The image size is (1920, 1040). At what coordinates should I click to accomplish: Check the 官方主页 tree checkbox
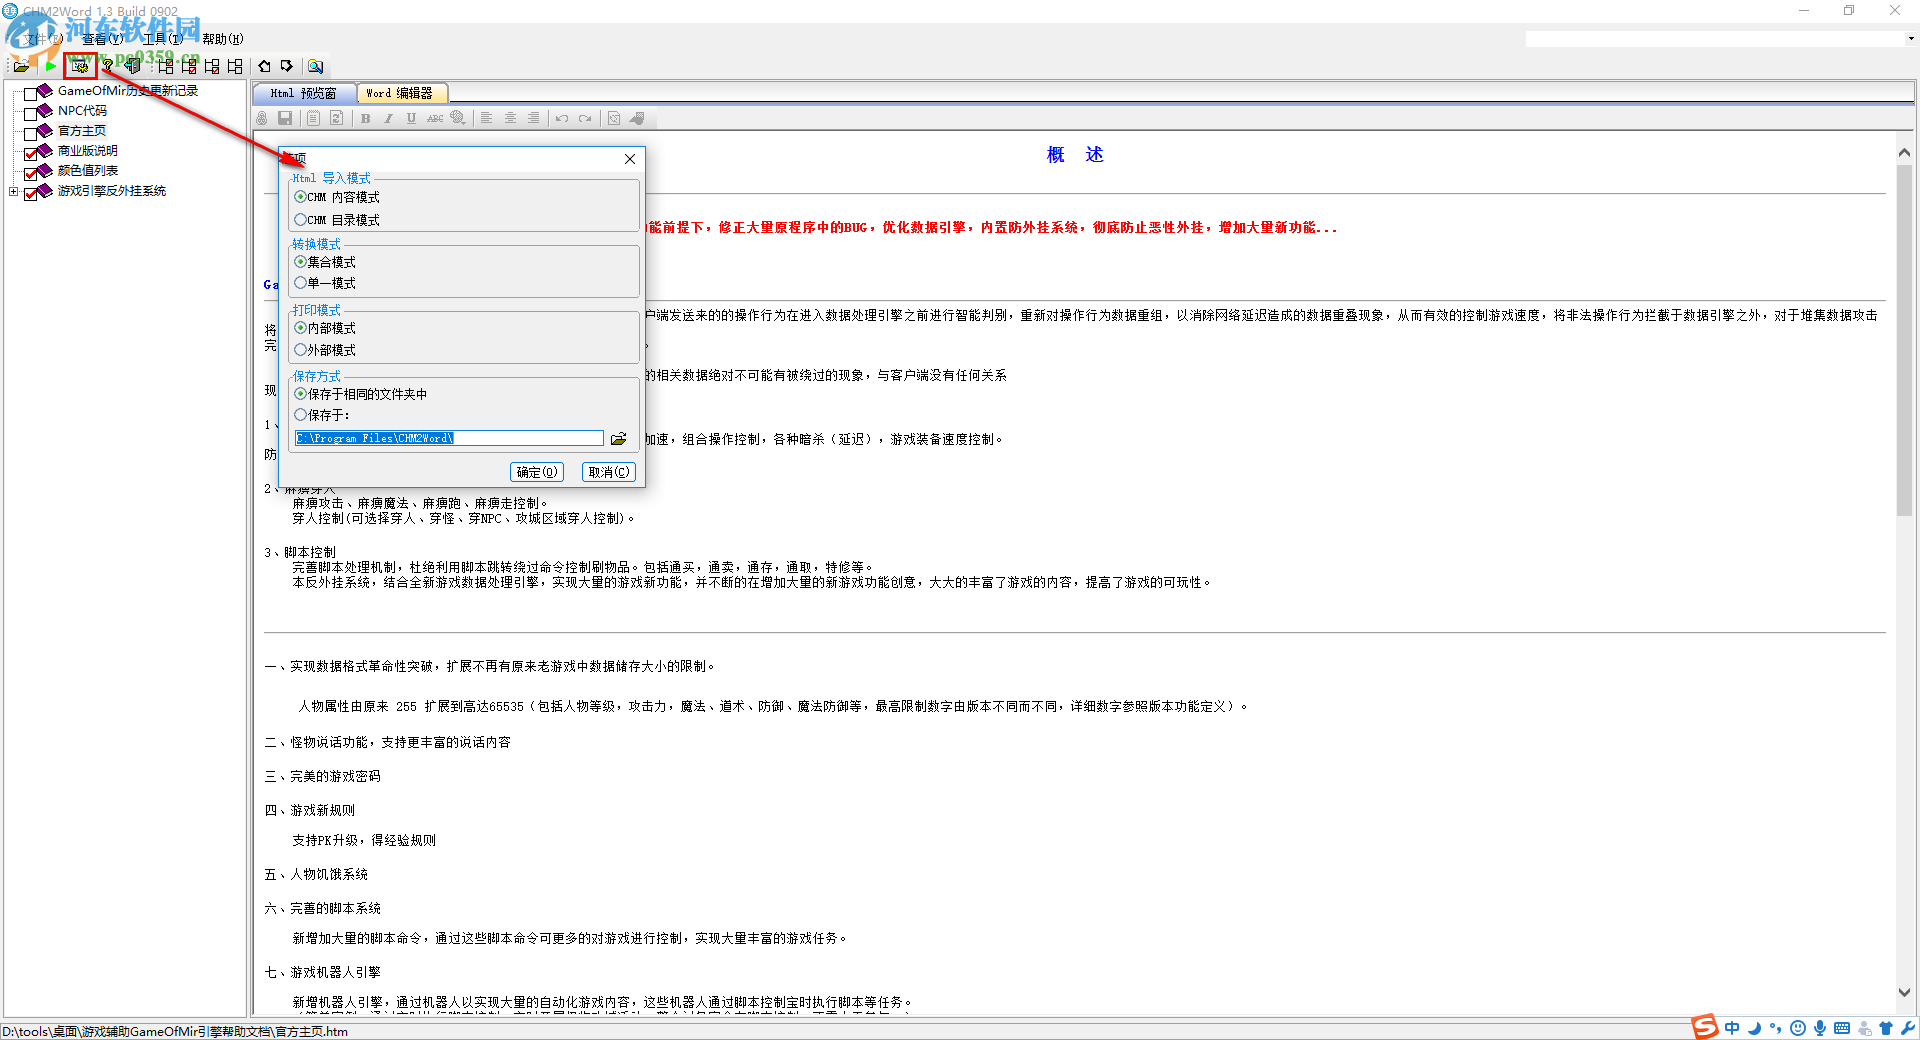tap(30, 134)
